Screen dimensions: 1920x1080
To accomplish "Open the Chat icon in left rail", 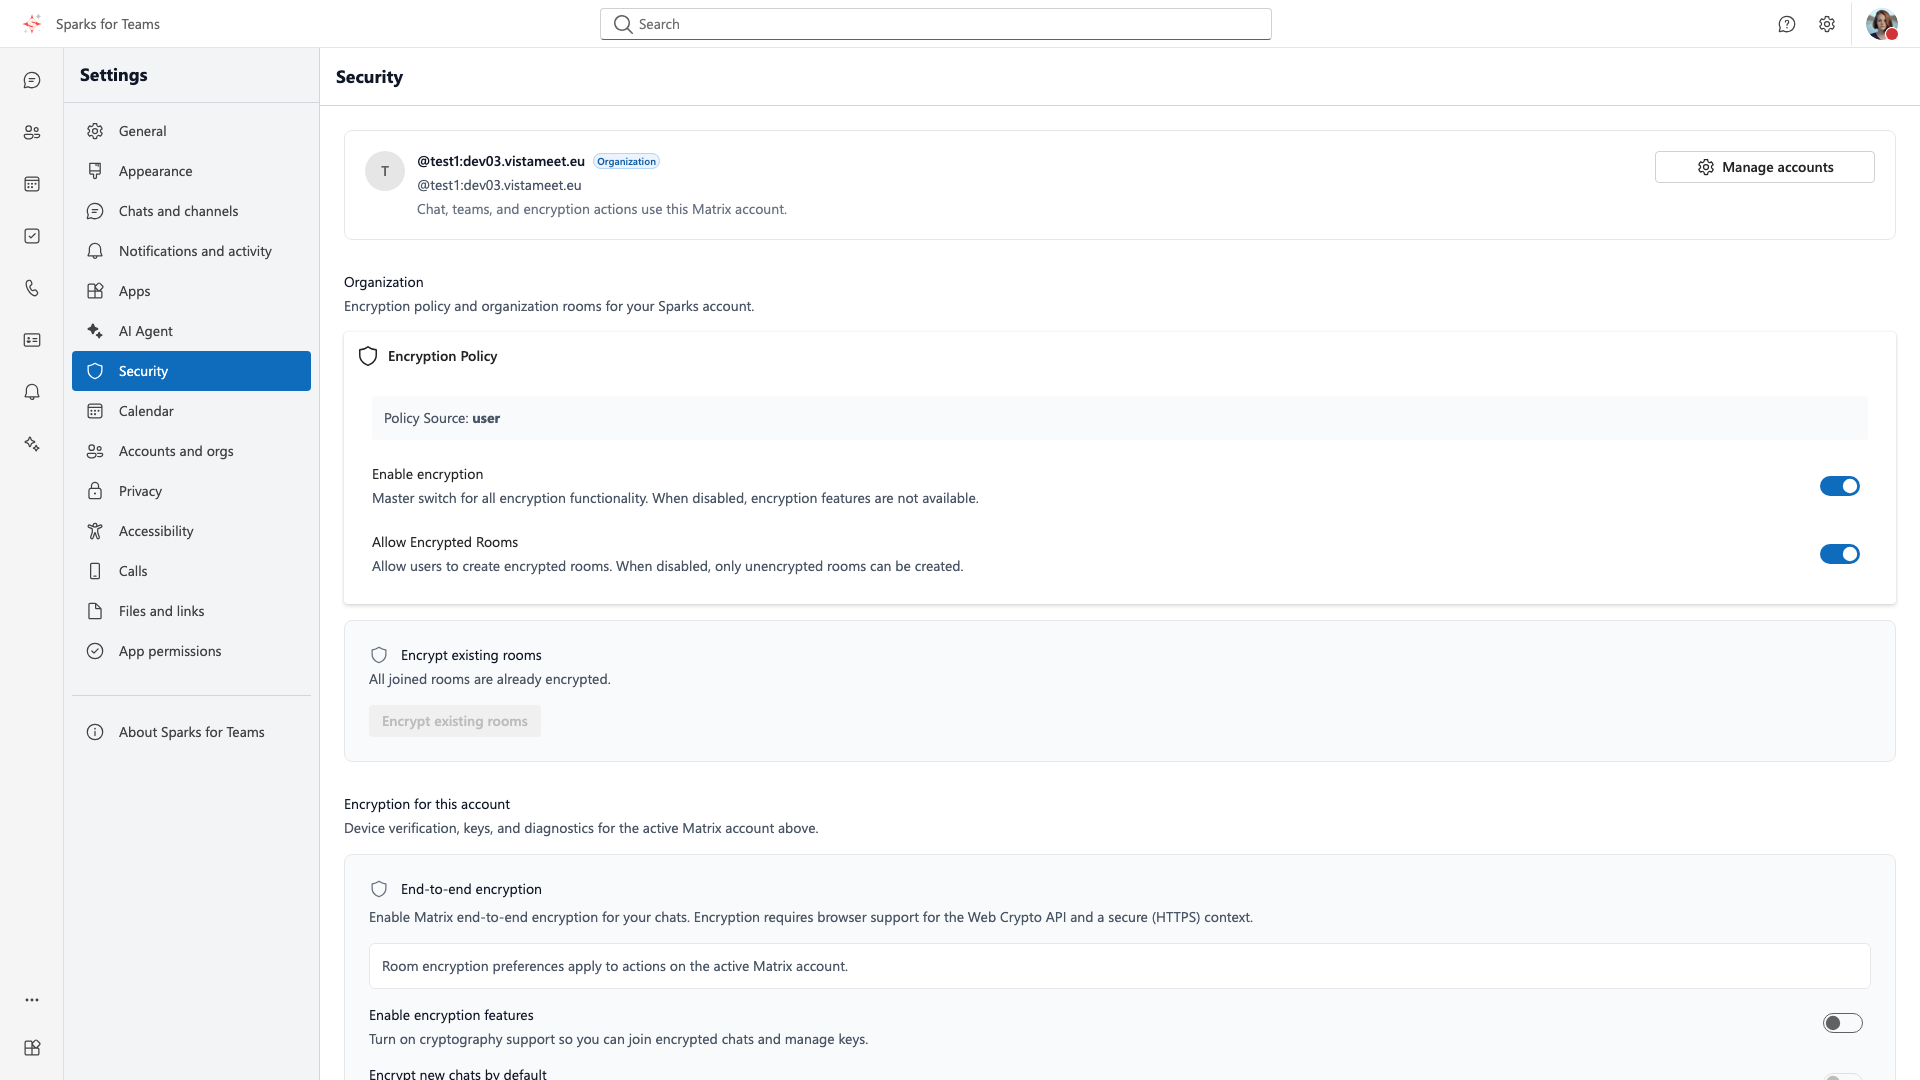I will pyautogui.click(x=32, y=80).
